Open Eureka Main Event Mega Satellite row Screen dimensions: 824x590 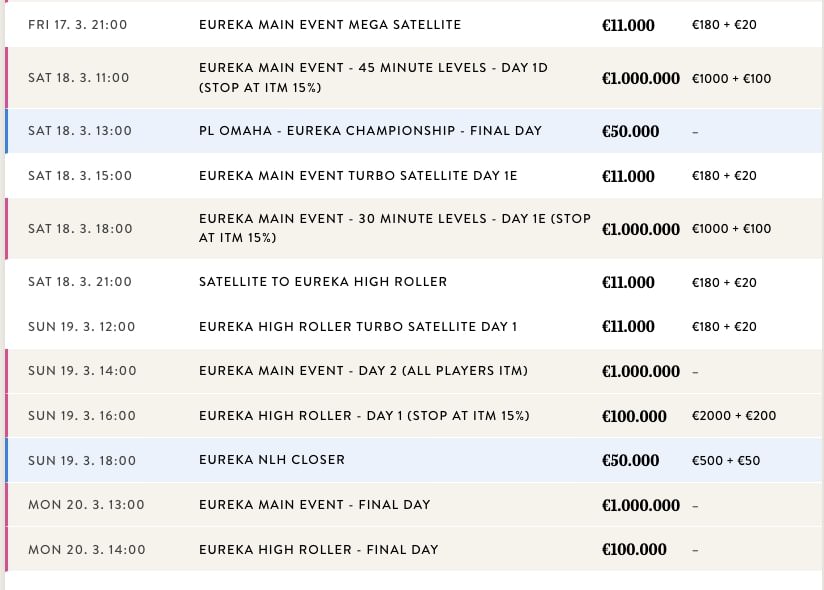[414, 25]
